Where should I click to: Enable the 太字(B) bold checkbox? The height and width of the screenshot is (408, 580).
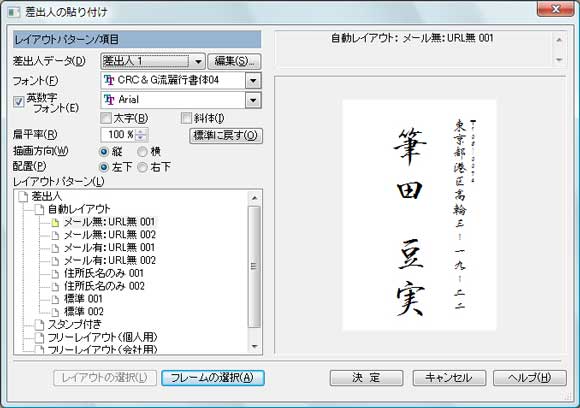(106, 118)
